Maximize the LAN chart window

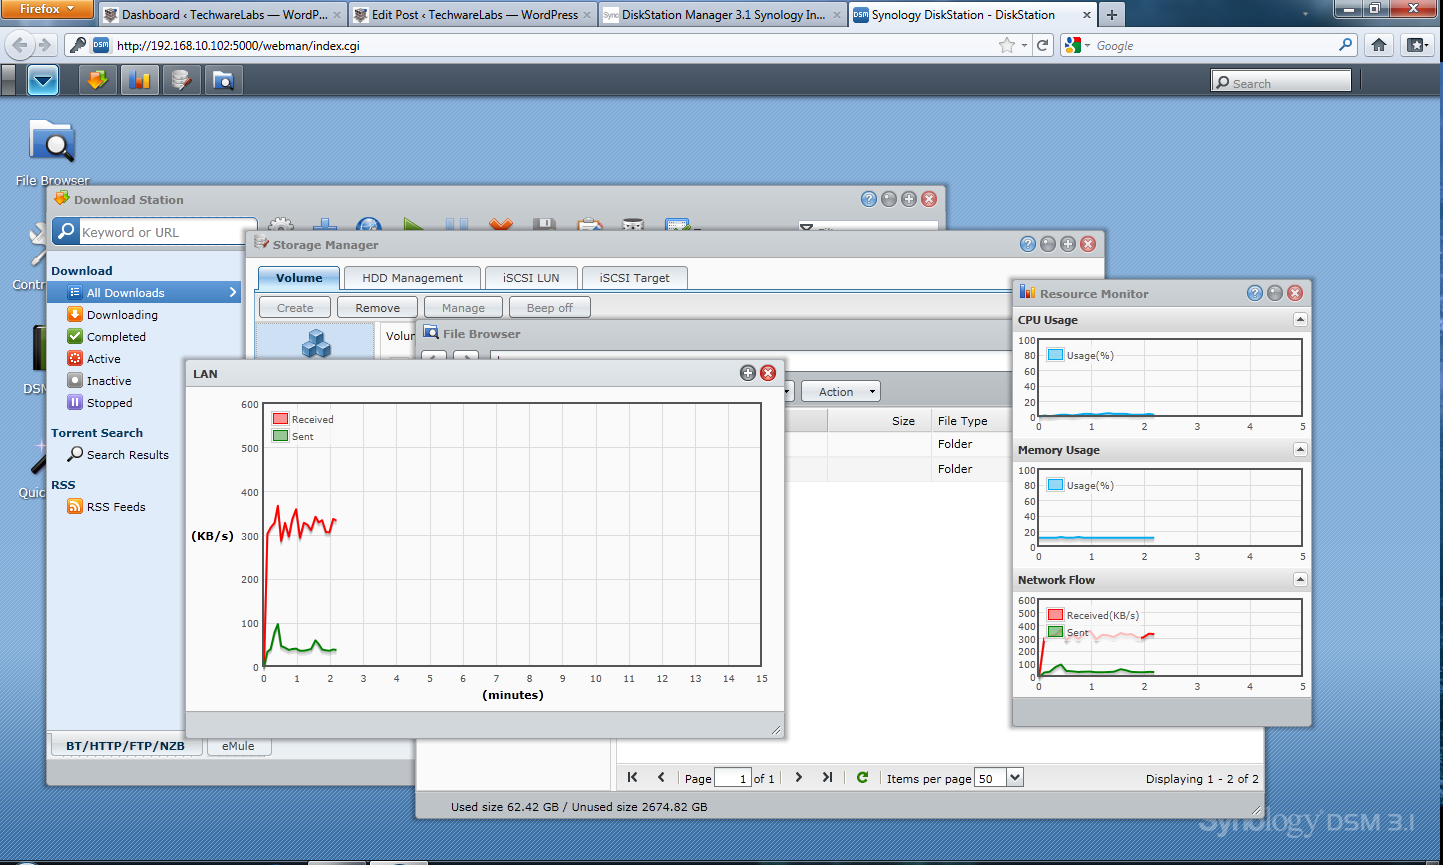[747, 373]
